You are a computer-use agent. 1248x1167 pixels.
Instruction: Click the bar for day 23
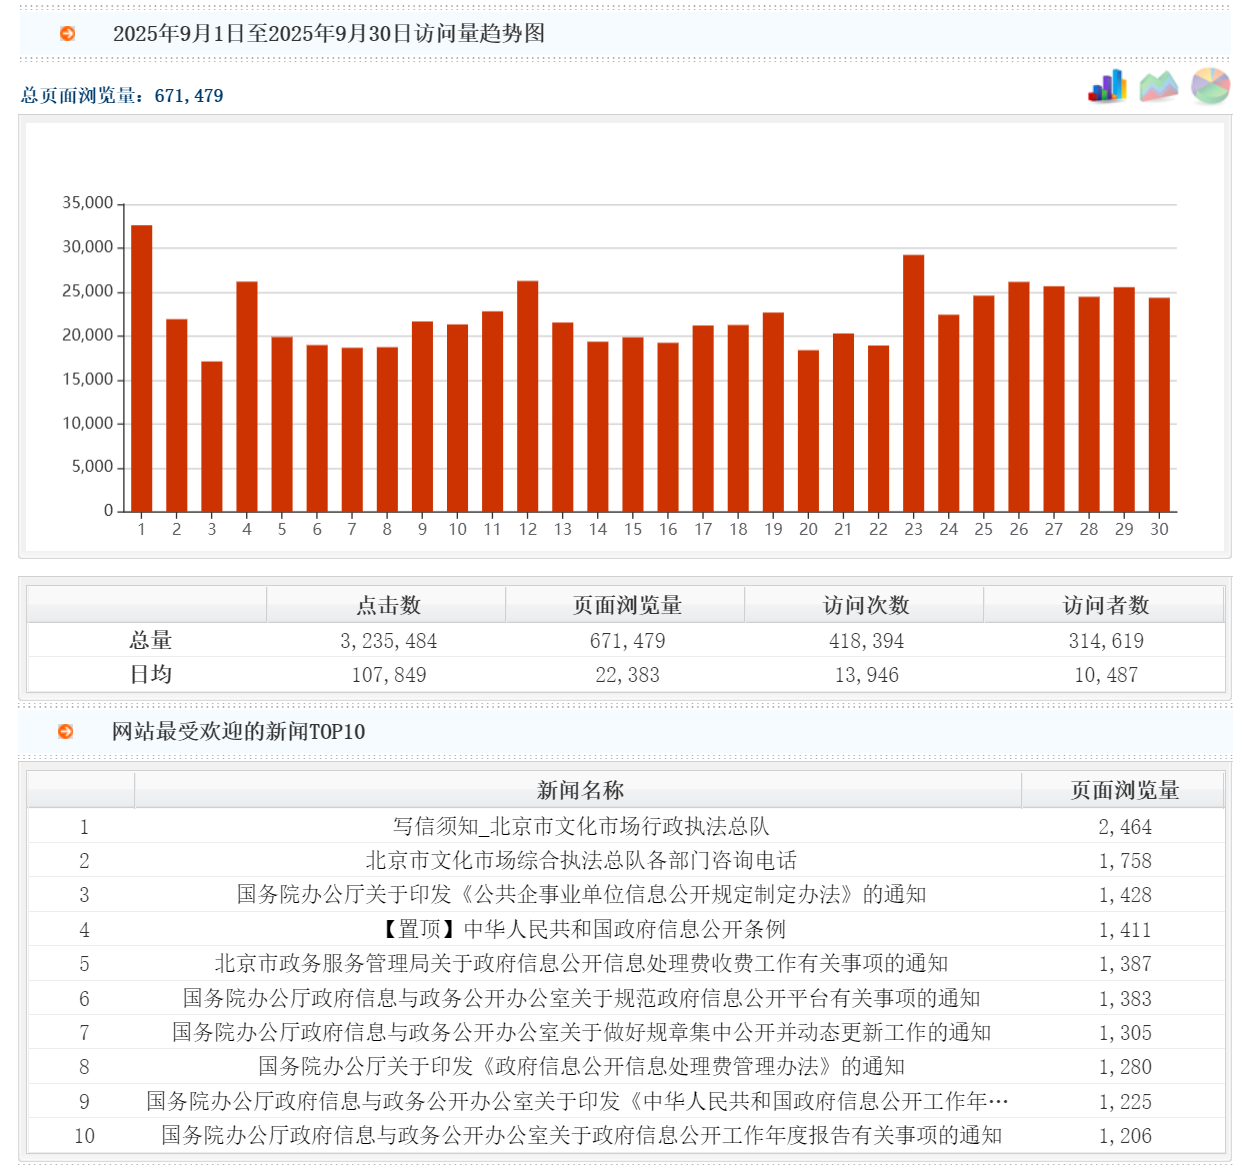pos(913,383)
